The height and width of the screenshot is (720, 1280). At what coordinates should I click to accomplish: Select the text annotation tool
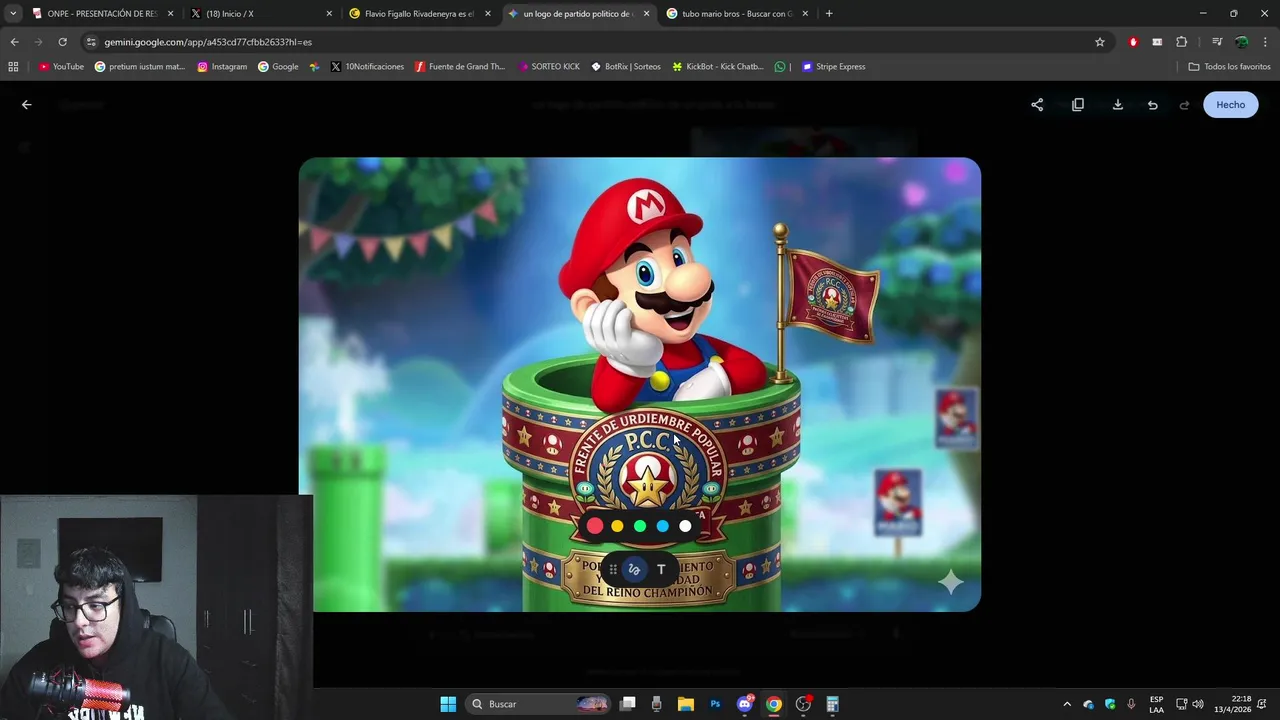click(661, 570)
